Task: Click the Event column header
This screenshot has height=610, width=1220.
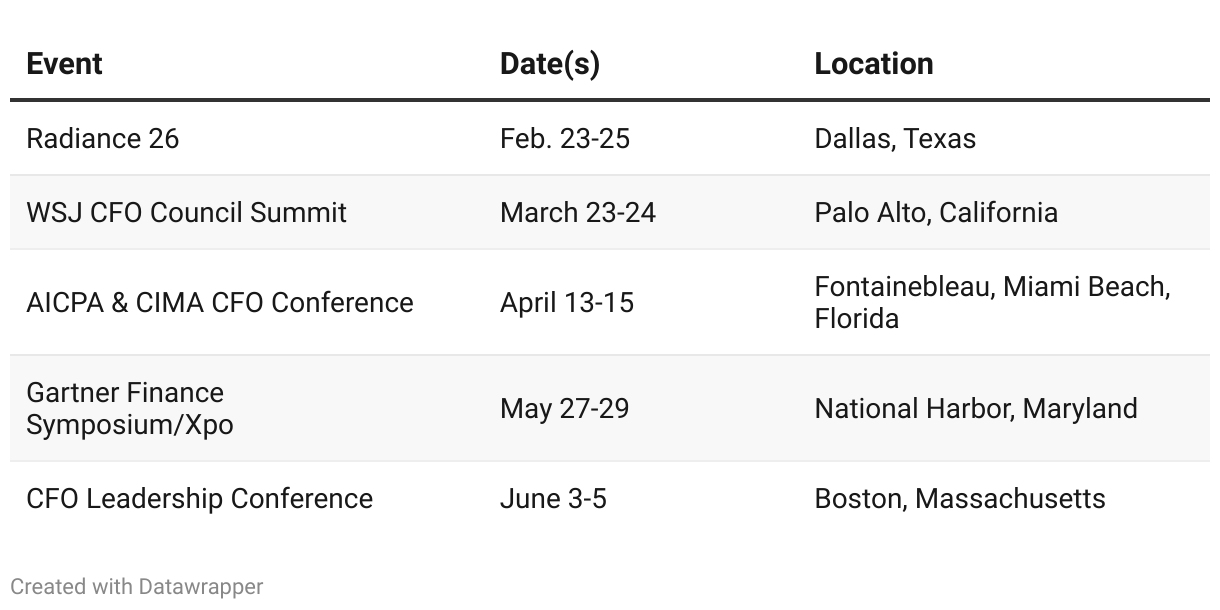Action: [x=64, y=64]
